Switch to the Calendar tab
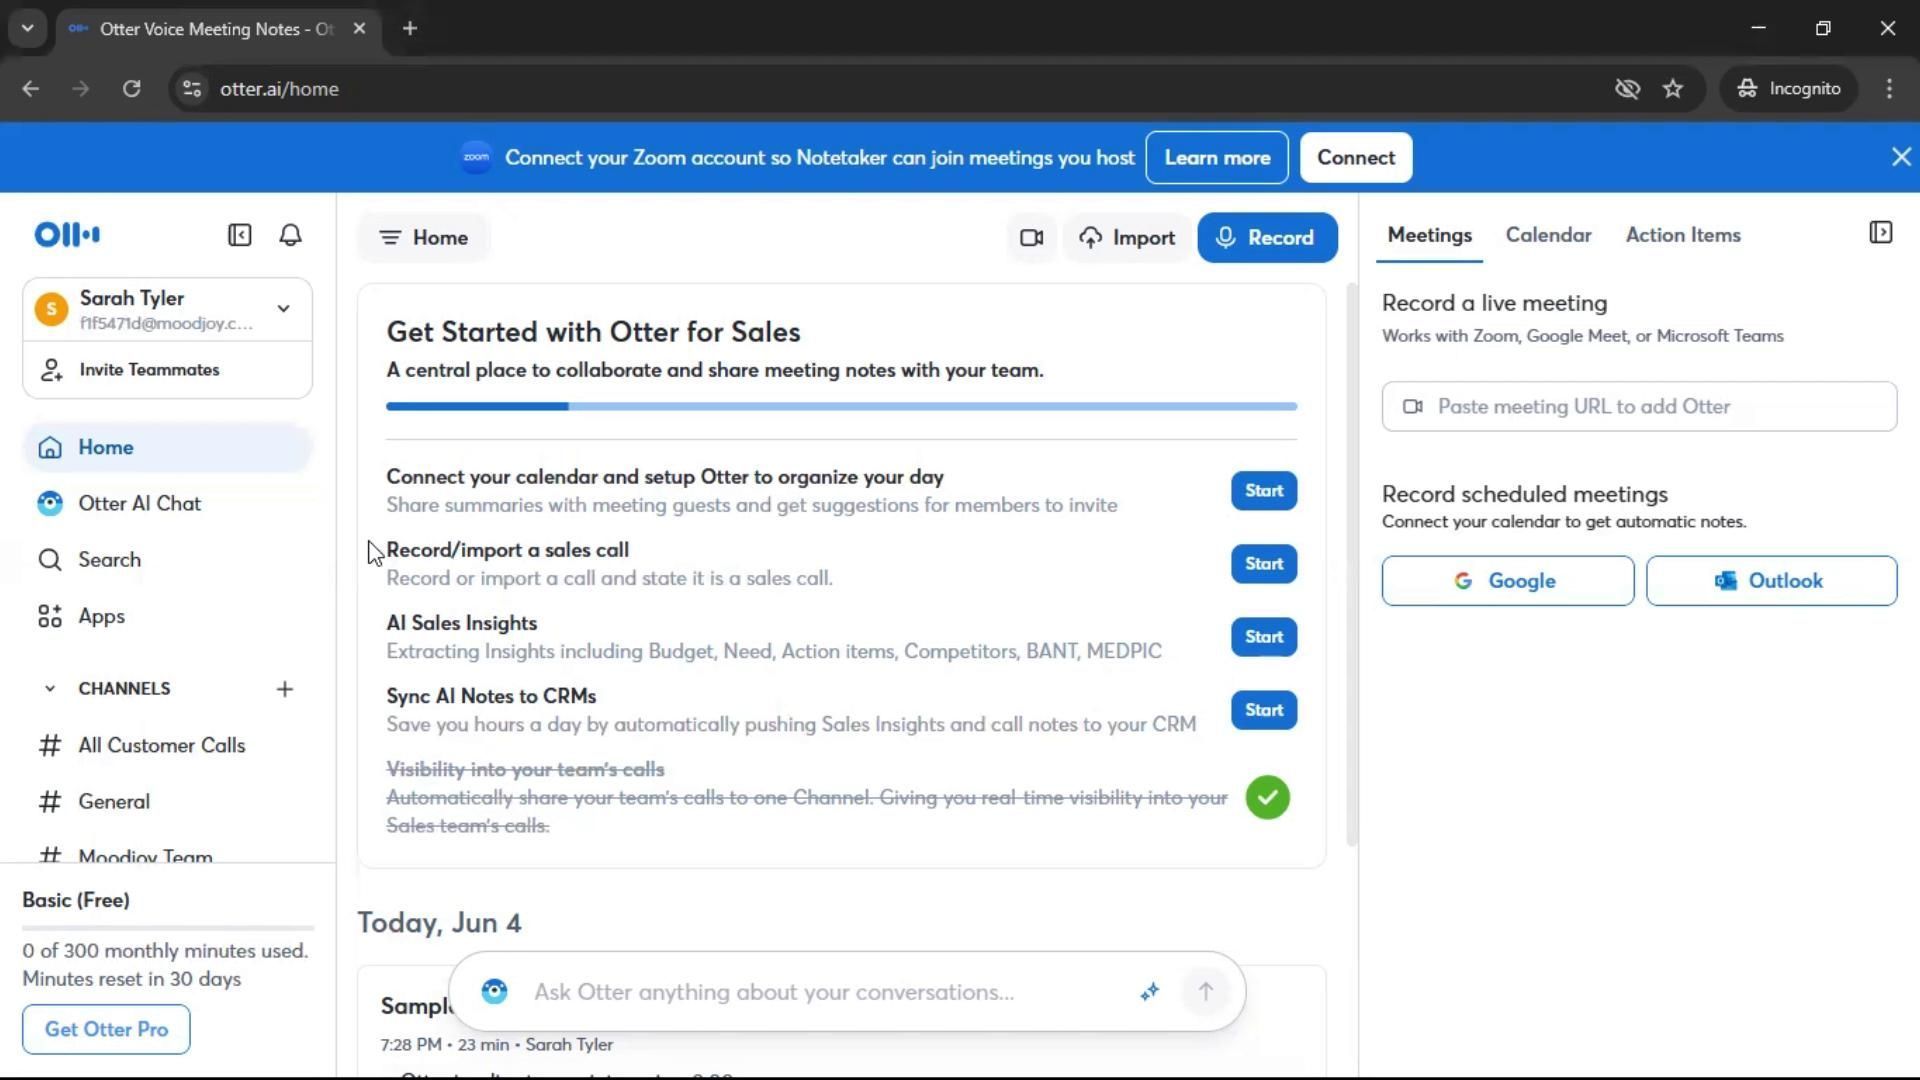 point(1548,235)
